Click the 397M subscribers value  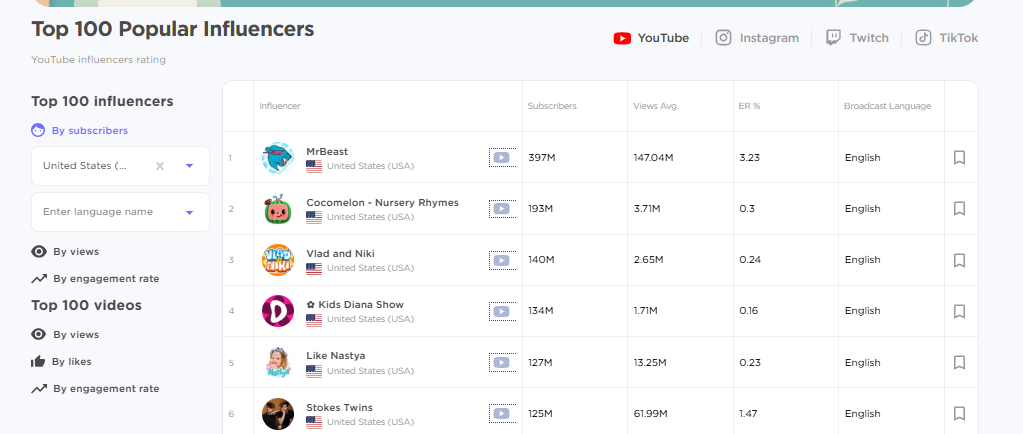(541, 157)
